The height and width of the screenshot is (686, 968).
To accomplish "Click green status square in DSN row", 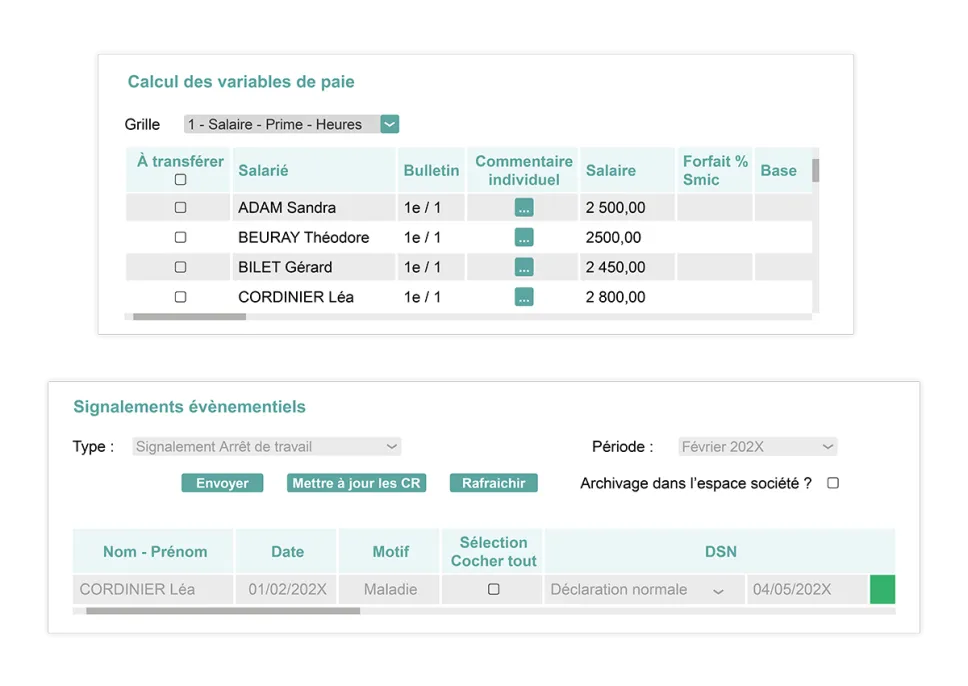I will pos(882,589).
